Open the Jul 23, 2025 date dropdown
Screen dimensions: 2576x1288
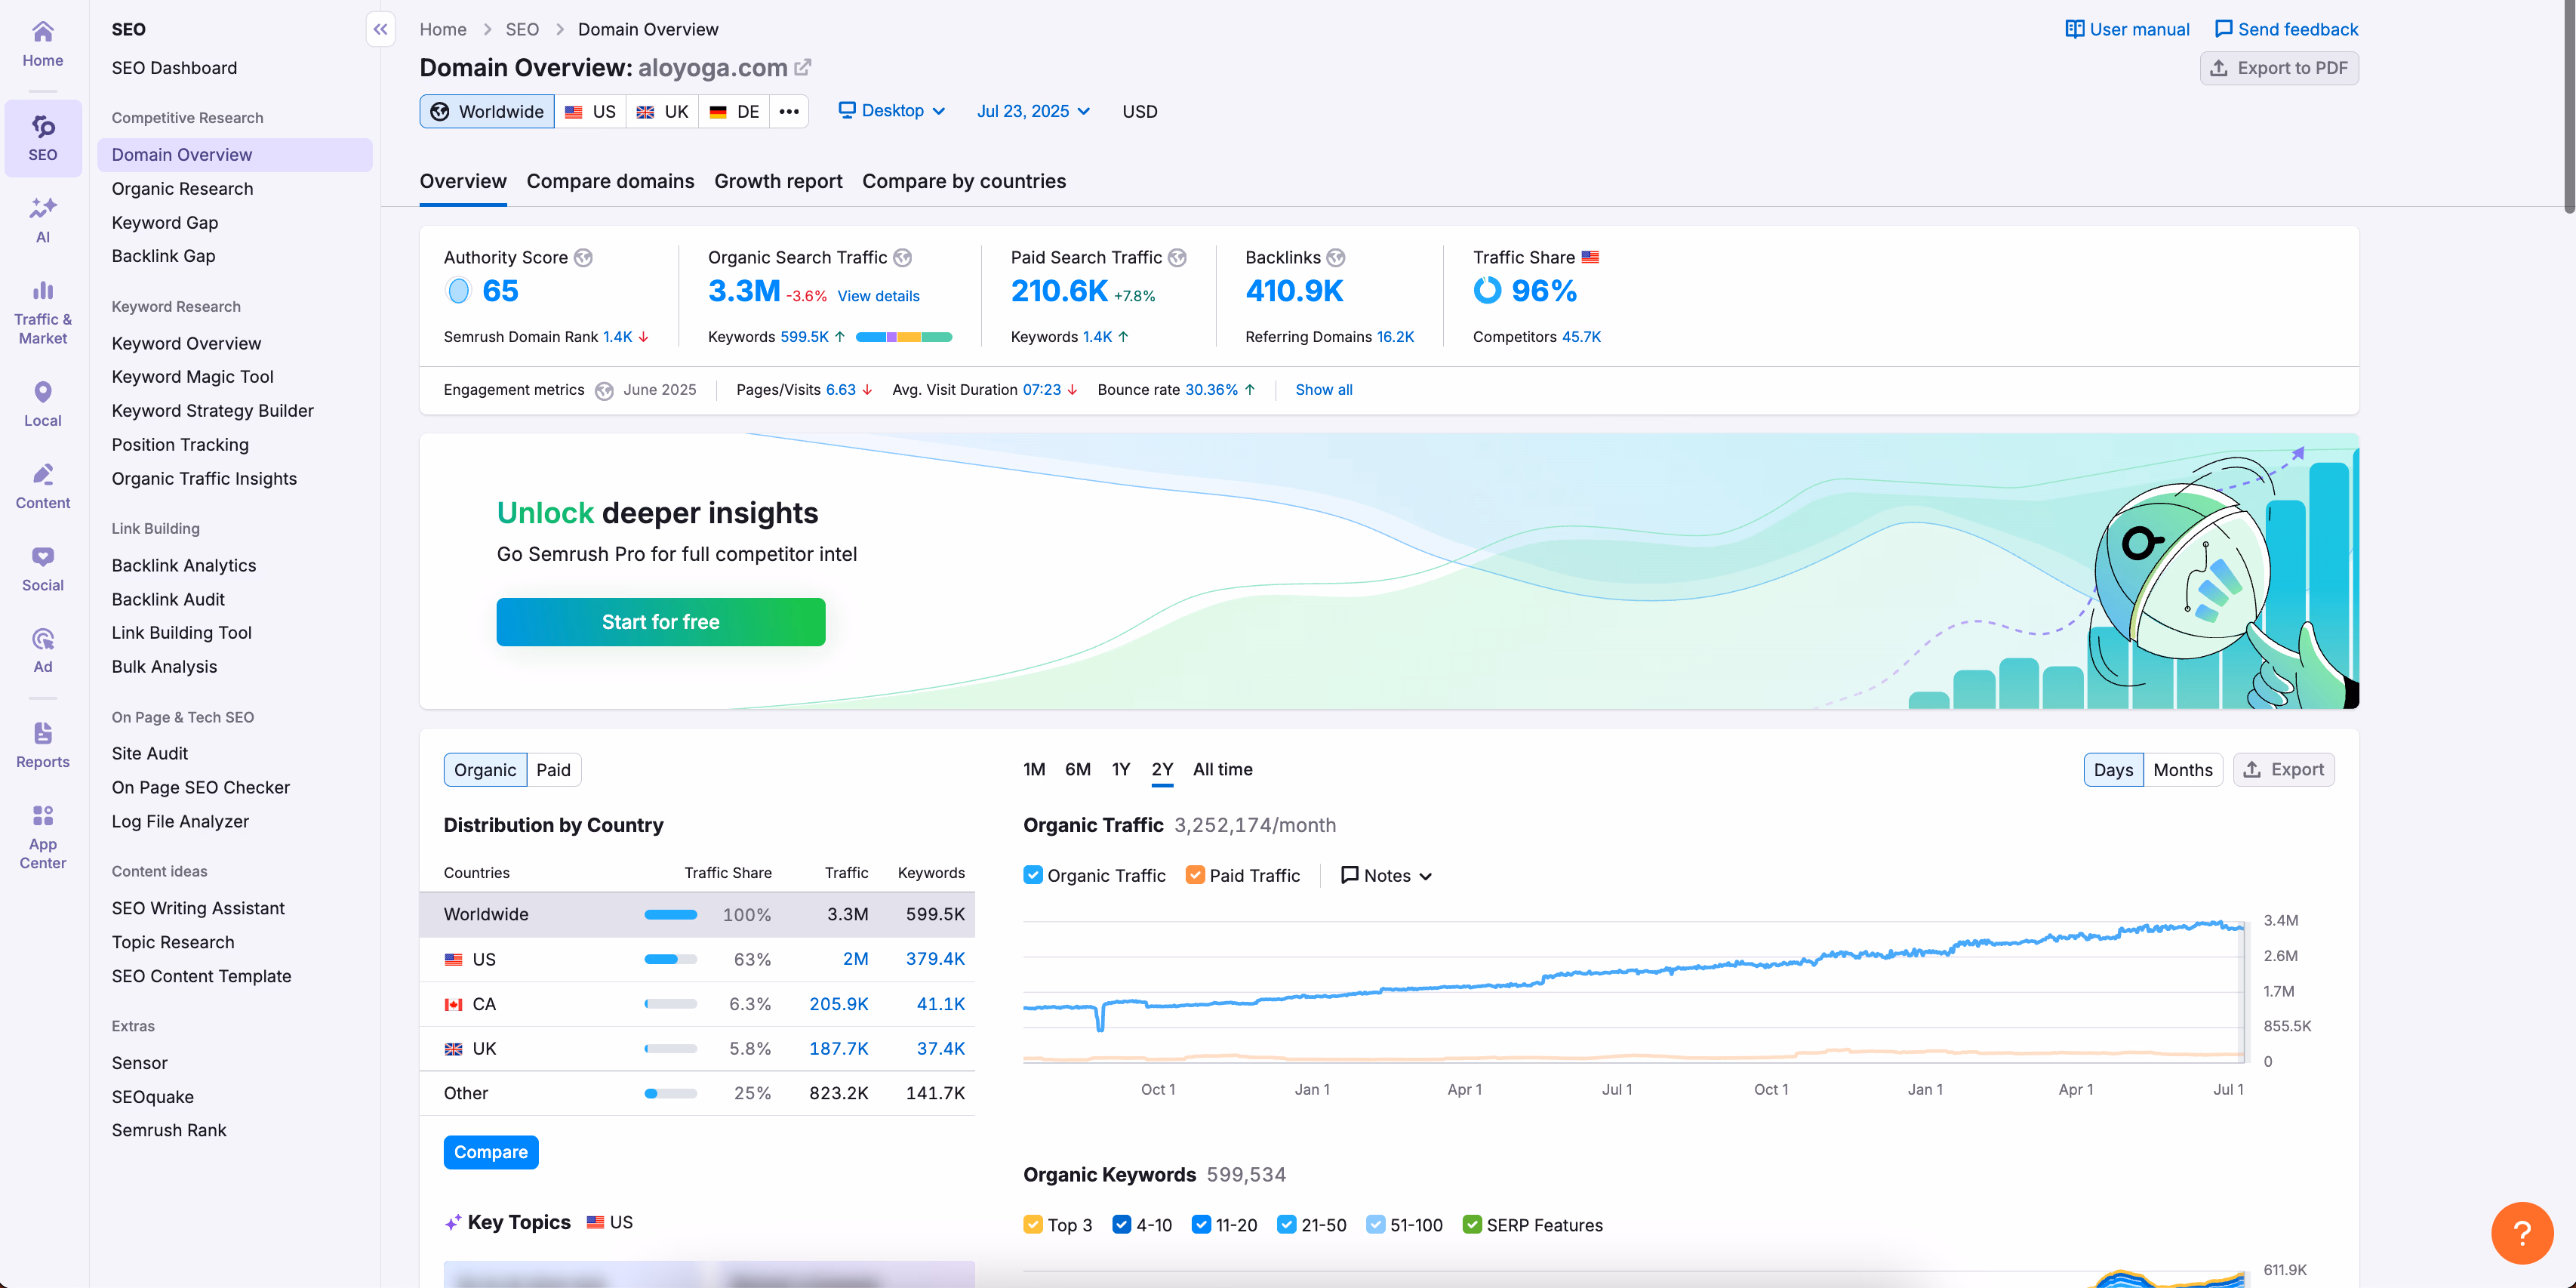[1033, 111]
